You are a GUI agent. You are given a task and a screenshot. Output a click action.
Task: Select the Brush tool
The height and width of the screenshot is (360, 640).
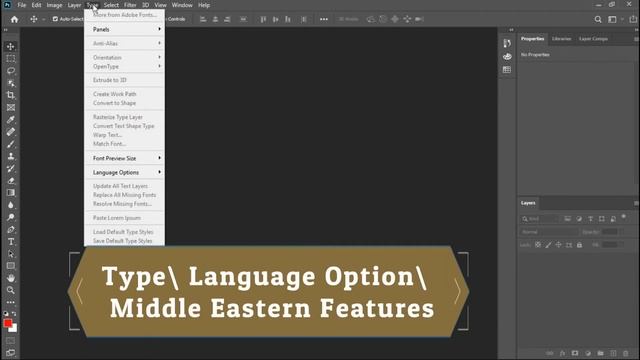point(11,144)
